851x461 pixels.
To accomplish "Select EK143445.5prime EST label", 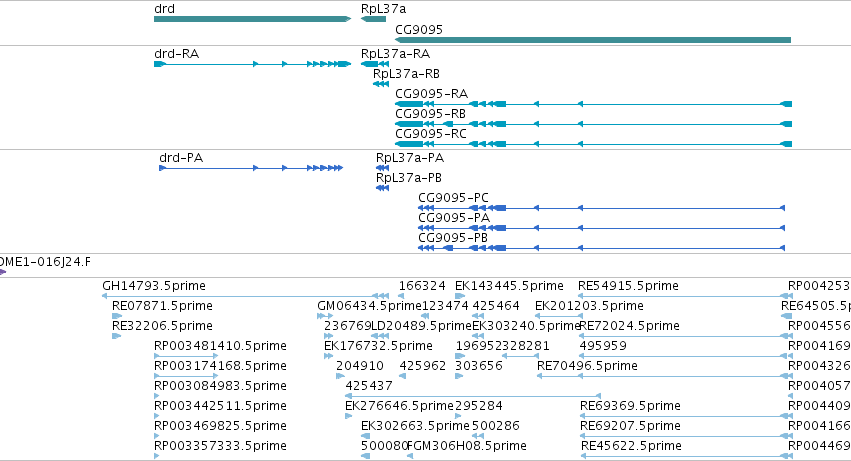I will (x=509, y=286).
